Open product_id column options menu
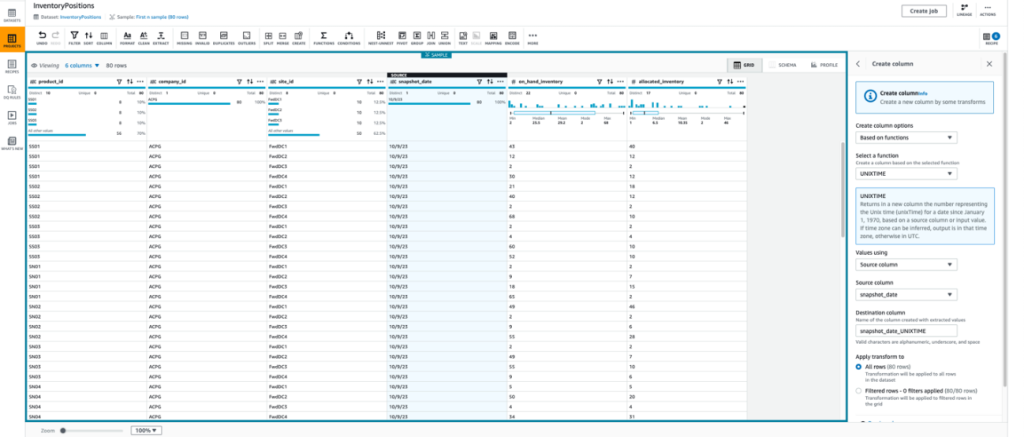Viewport: 1024px width, 437px height. click(x=139, y=82)
